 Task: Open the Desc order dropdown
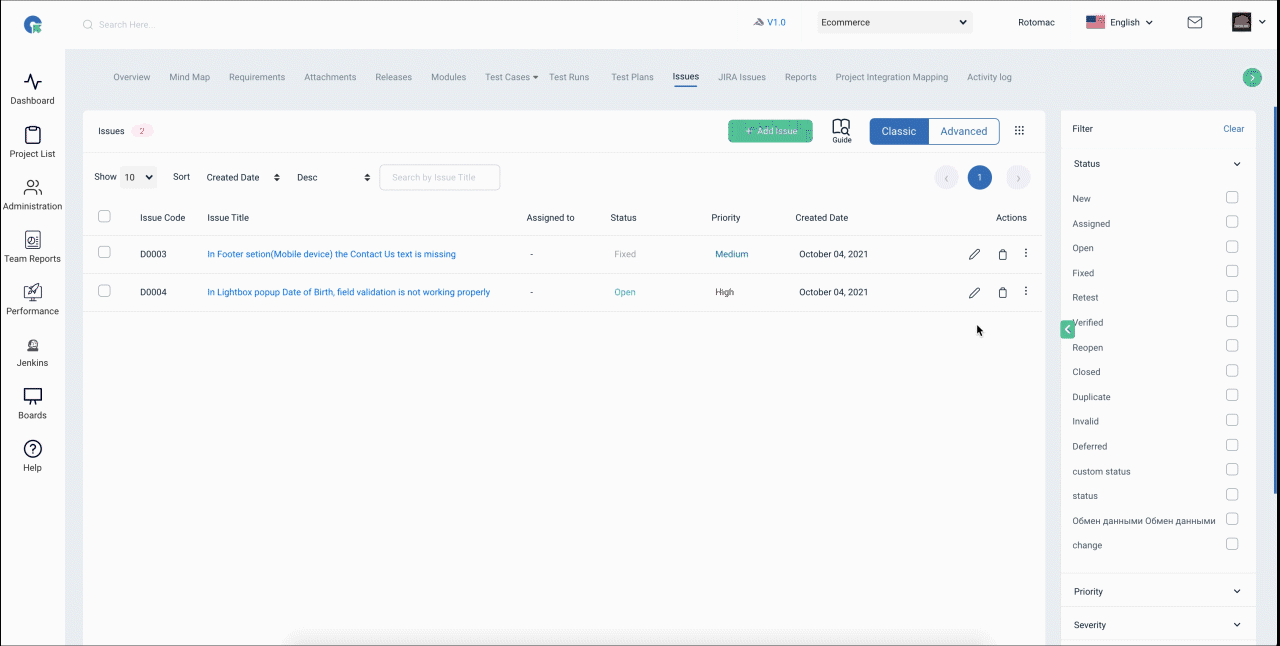tap(333, 177)
